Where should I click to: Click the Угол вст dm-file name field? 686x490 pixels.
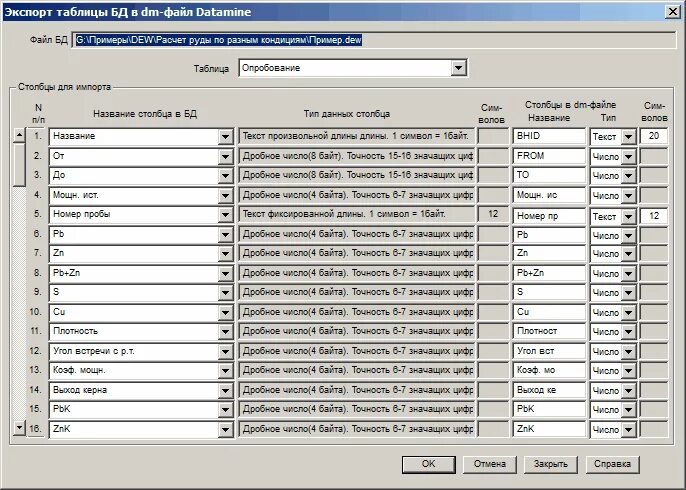tap(549, 351)
